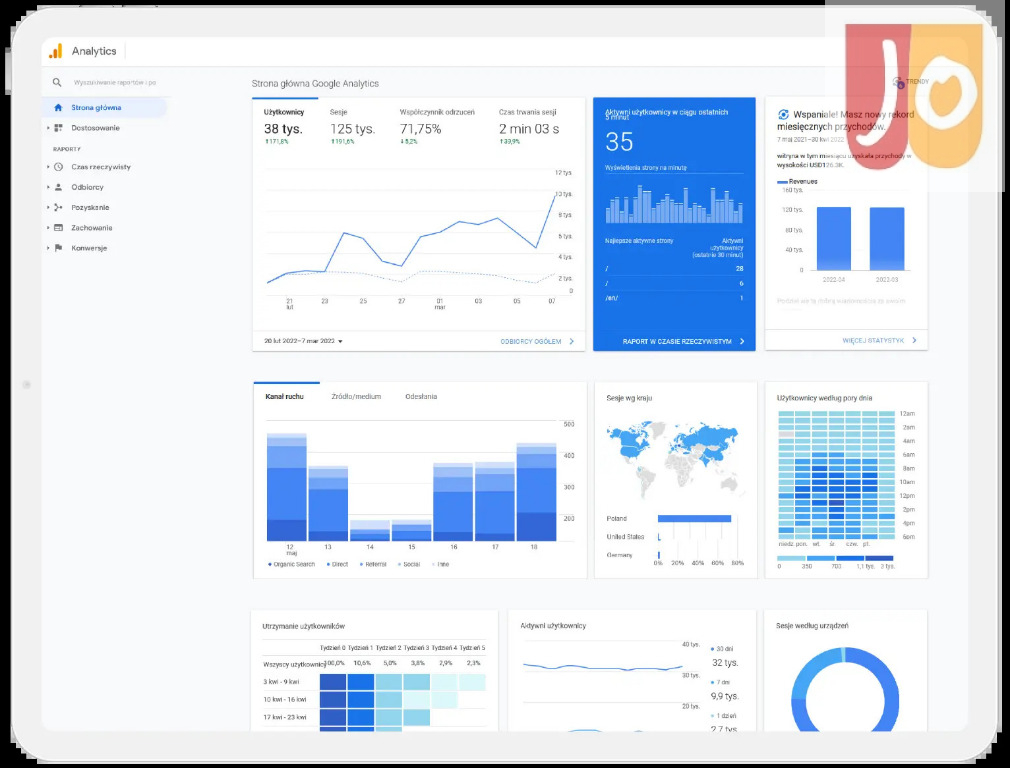Click arrow next to RAPORT W CZASIE RZECZYWISTYM
The height and width of the screenshot is (768, 1010).
(742, 341)
